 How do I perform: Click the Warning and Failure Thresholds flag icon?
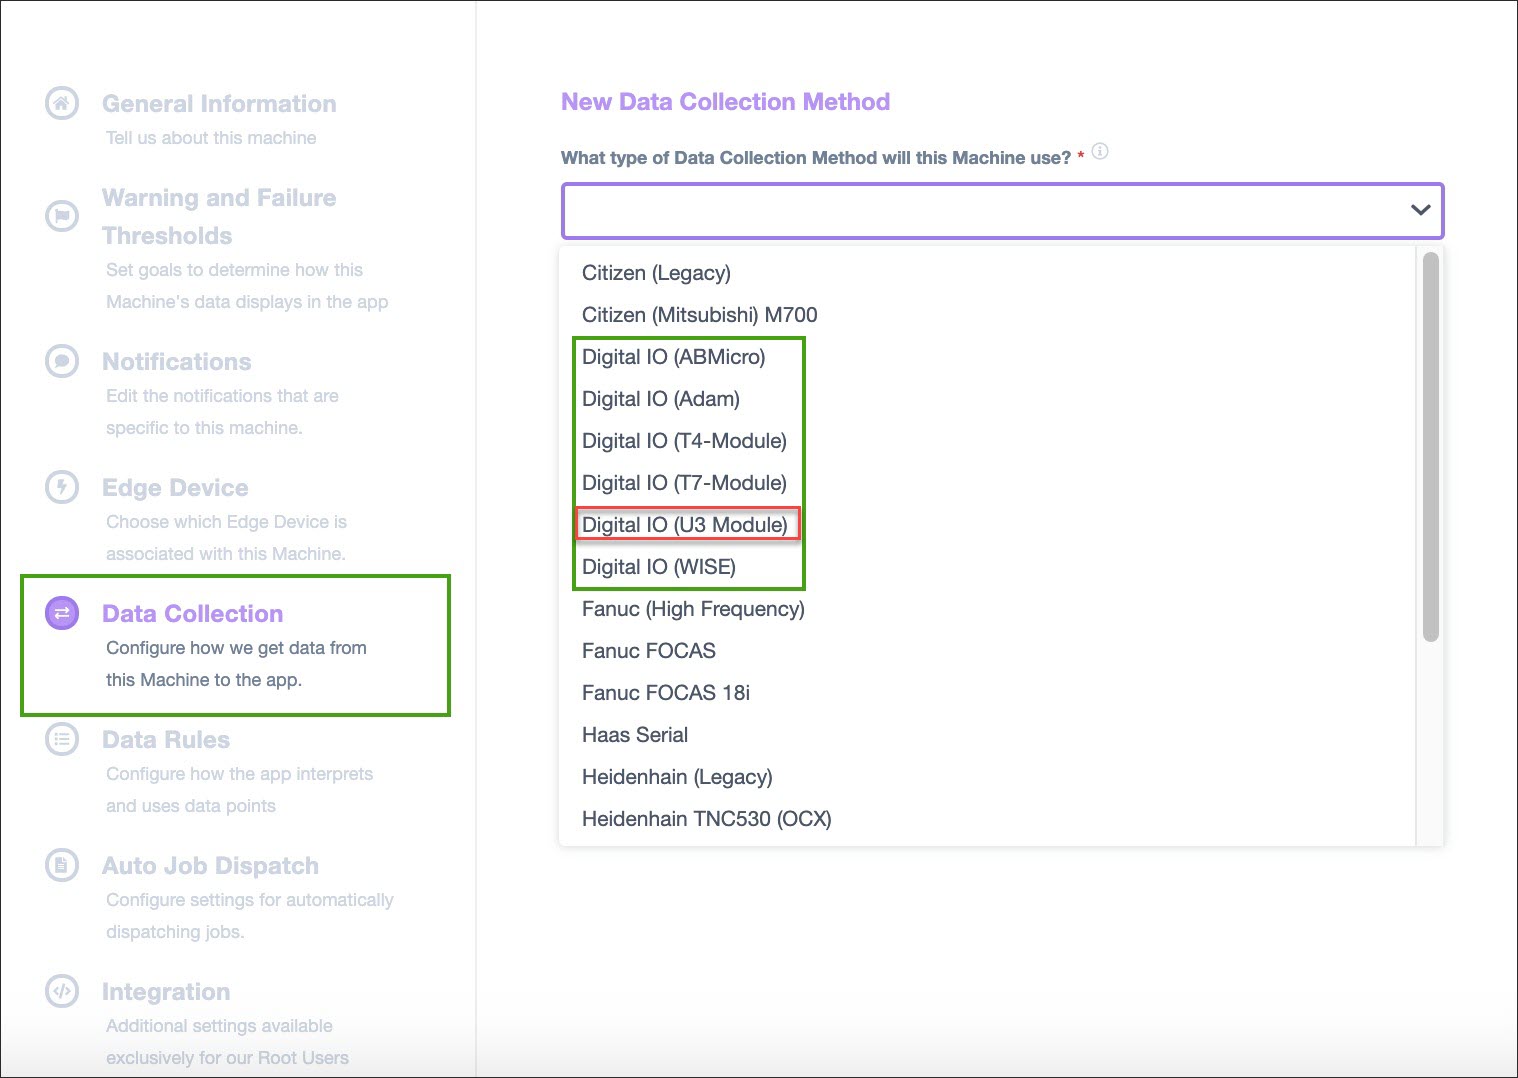62,215
